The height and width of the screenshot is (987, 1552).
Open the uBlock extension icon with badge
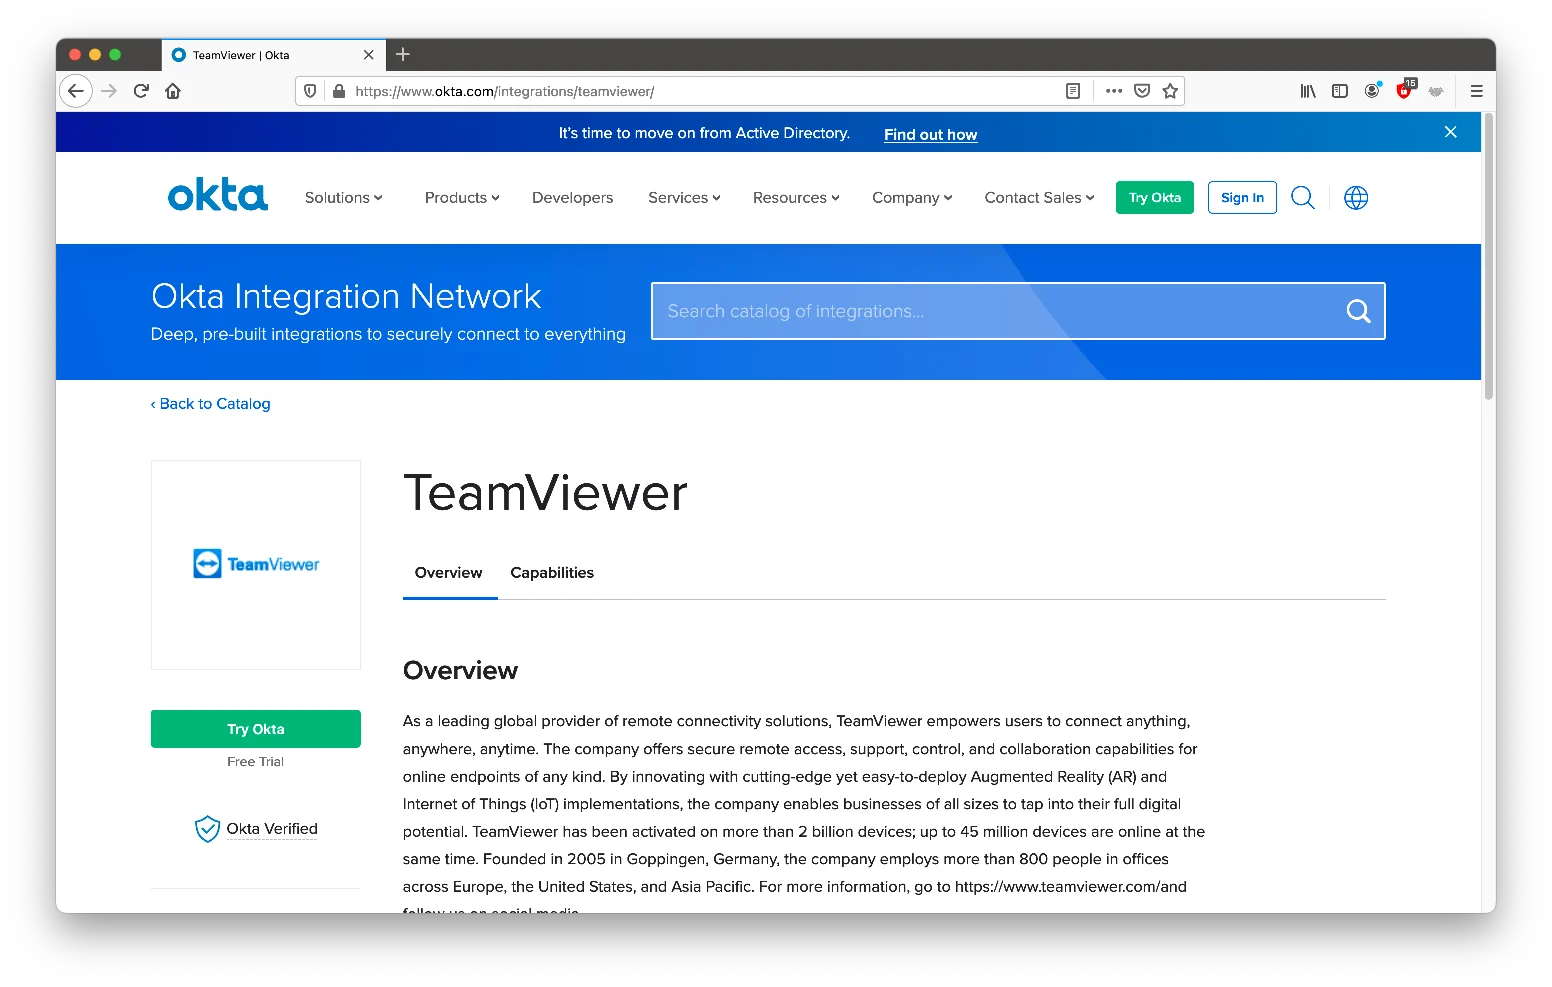[1405, 90]
